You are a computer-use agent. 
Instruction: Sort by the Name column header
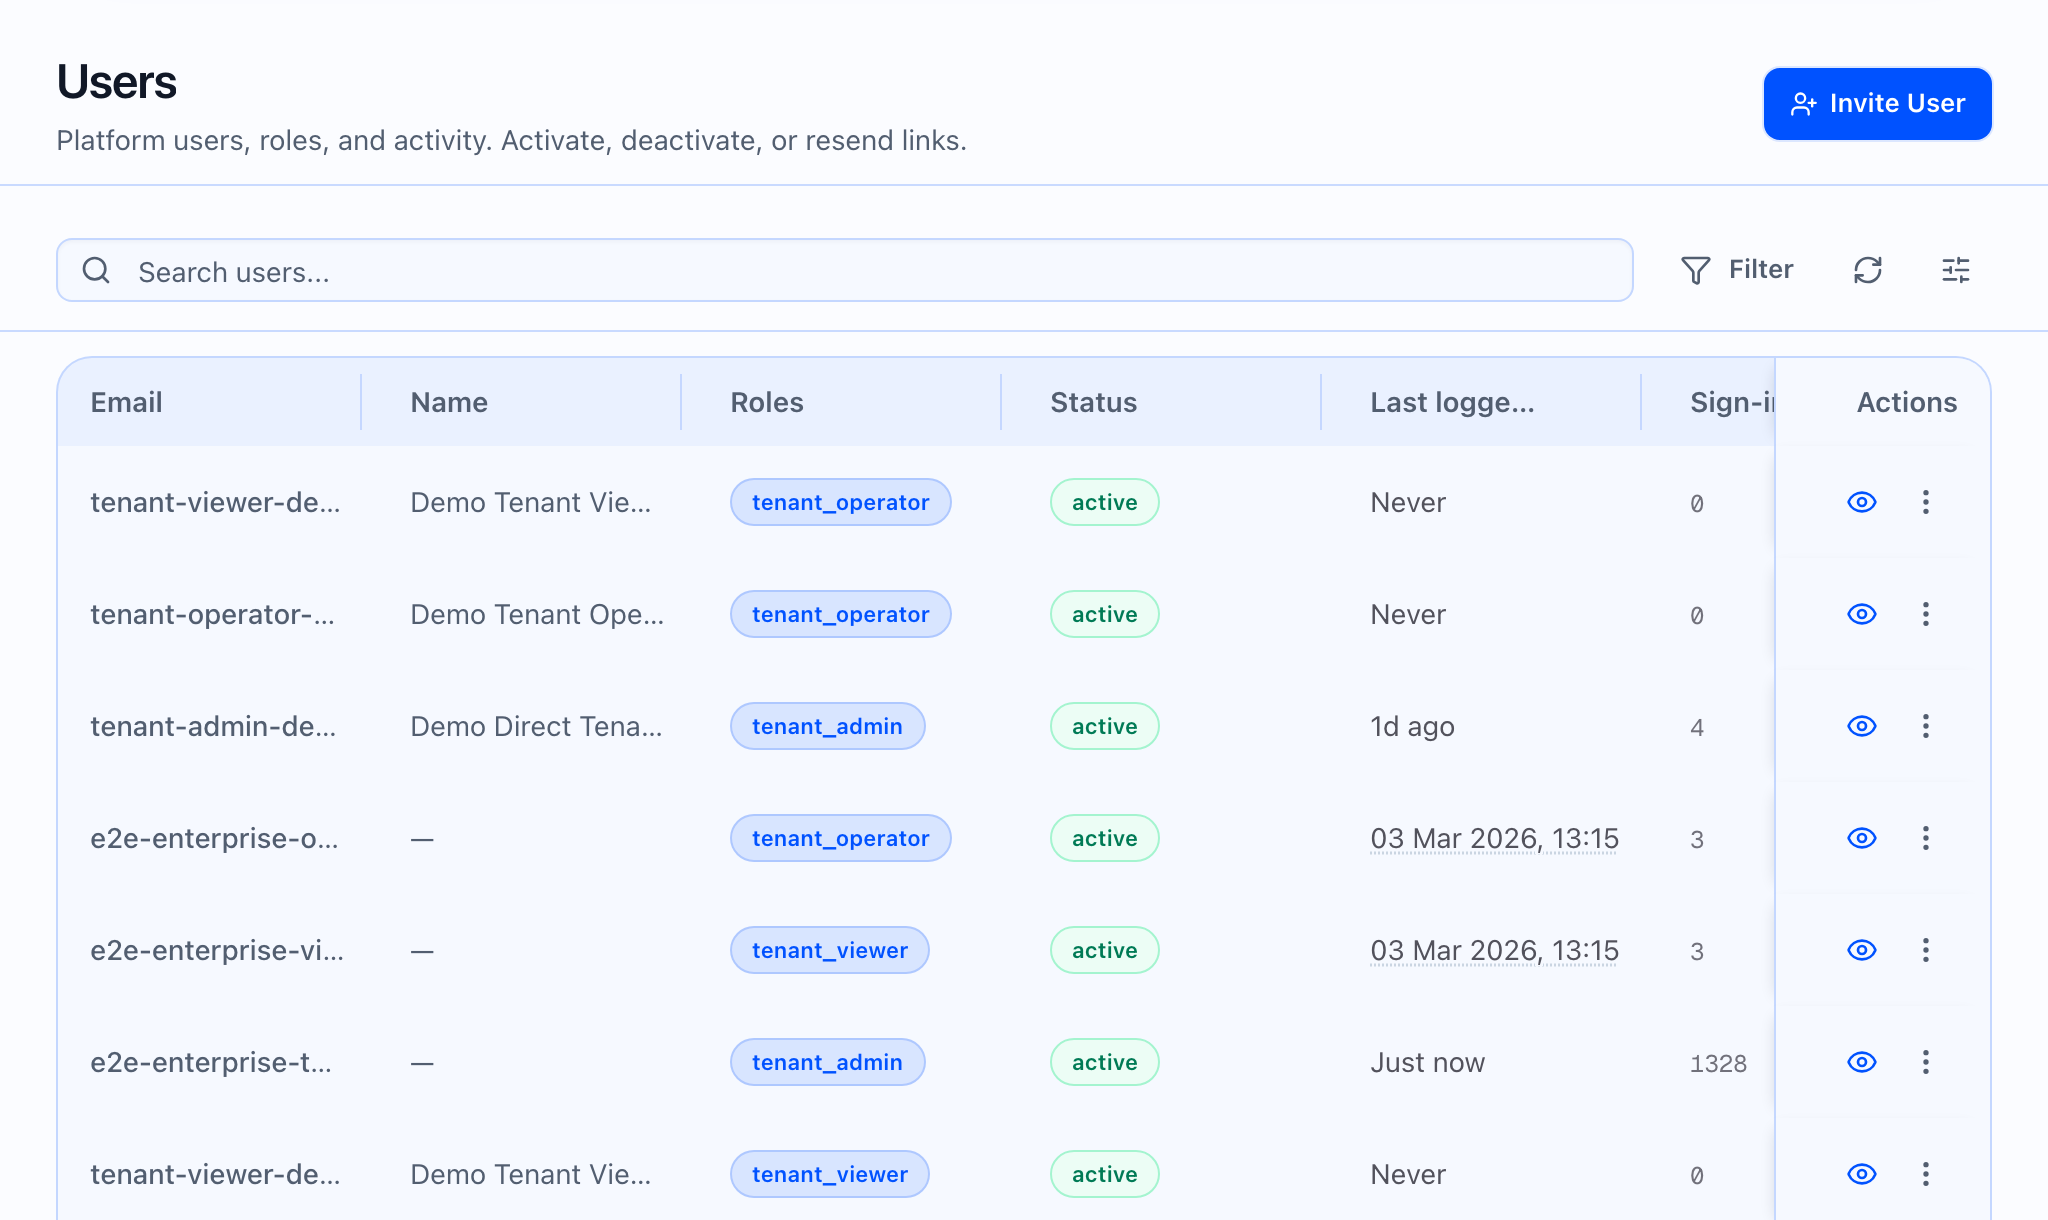click(449, 402)
